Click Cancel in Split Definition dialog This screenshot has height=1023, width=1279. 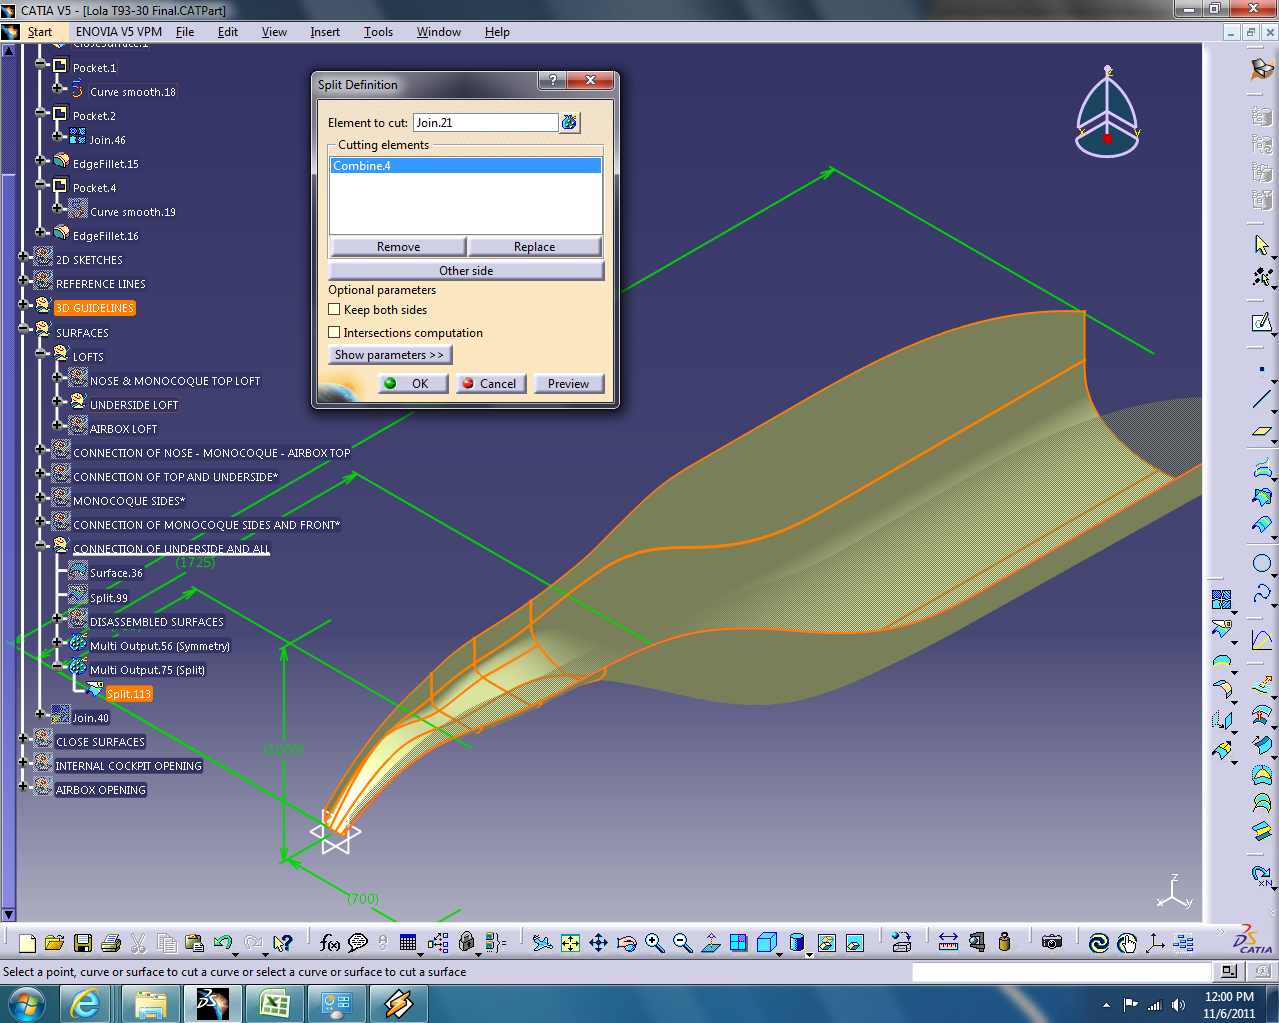pos(491,384)
